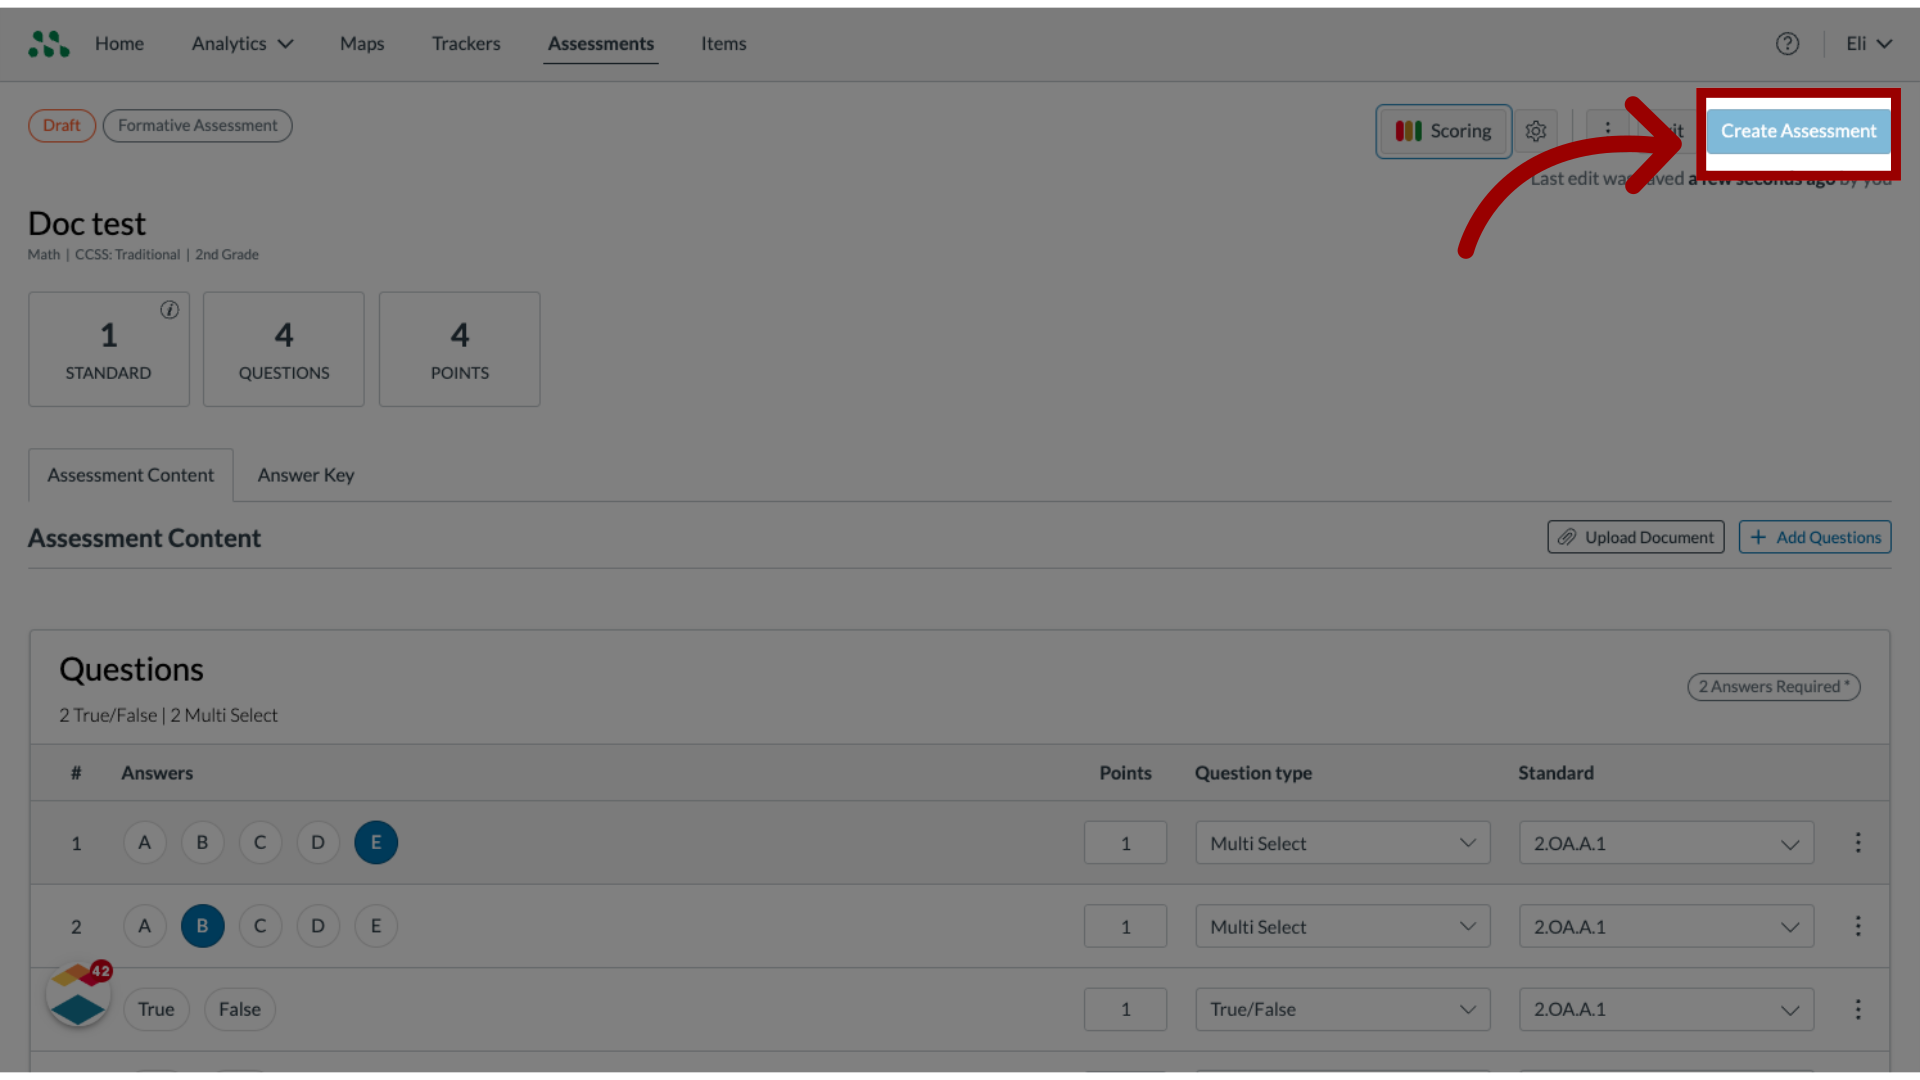Image resolution: width=1920 pixels, height=1080 pixels.
Task: Click the 4 Points summary card
Action: pyautogui.click(x=460, y=349)
